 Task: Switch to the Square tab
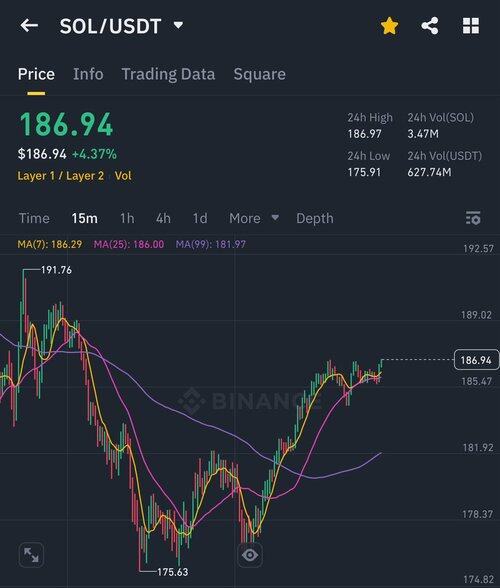point(260,74)
